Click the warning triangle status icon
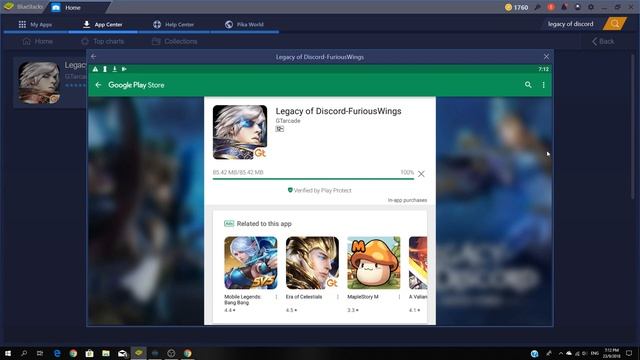 click(95, 69)
